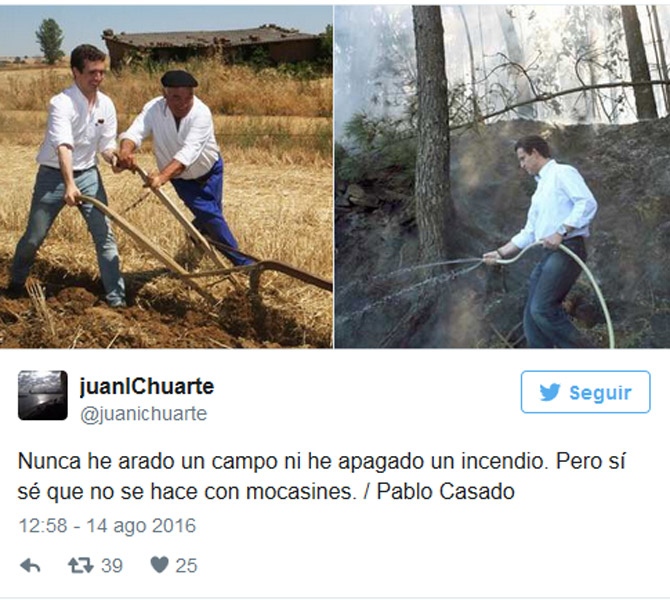Image resolution: width=670 pixels, height=600 pixels.
Task: Click the Twitter bird icon in Seguir
Action: [550, 392]
